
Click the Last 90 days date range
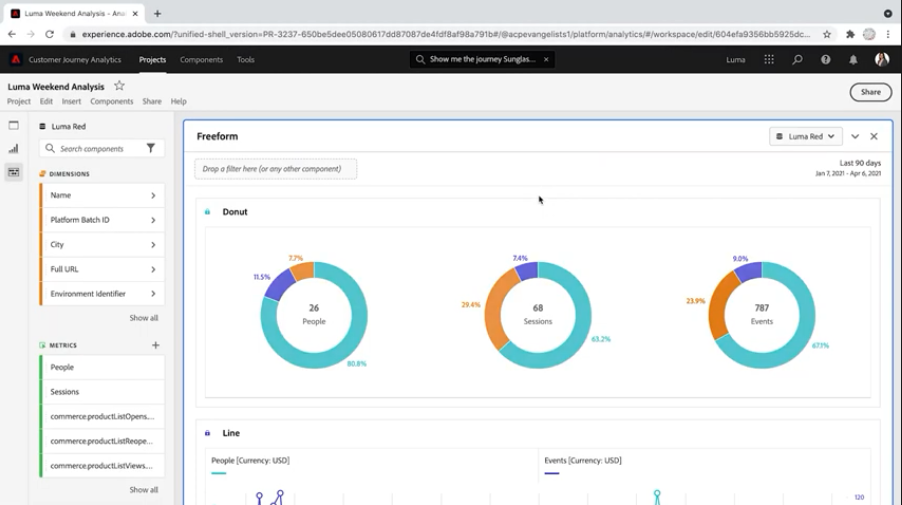click(860, 163)
